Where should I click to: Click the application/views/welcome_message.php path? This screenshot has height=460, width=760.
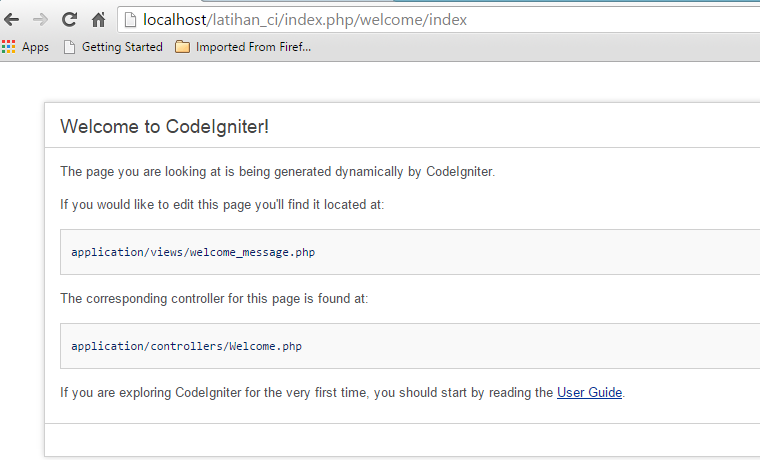click(x=193, y=252)
